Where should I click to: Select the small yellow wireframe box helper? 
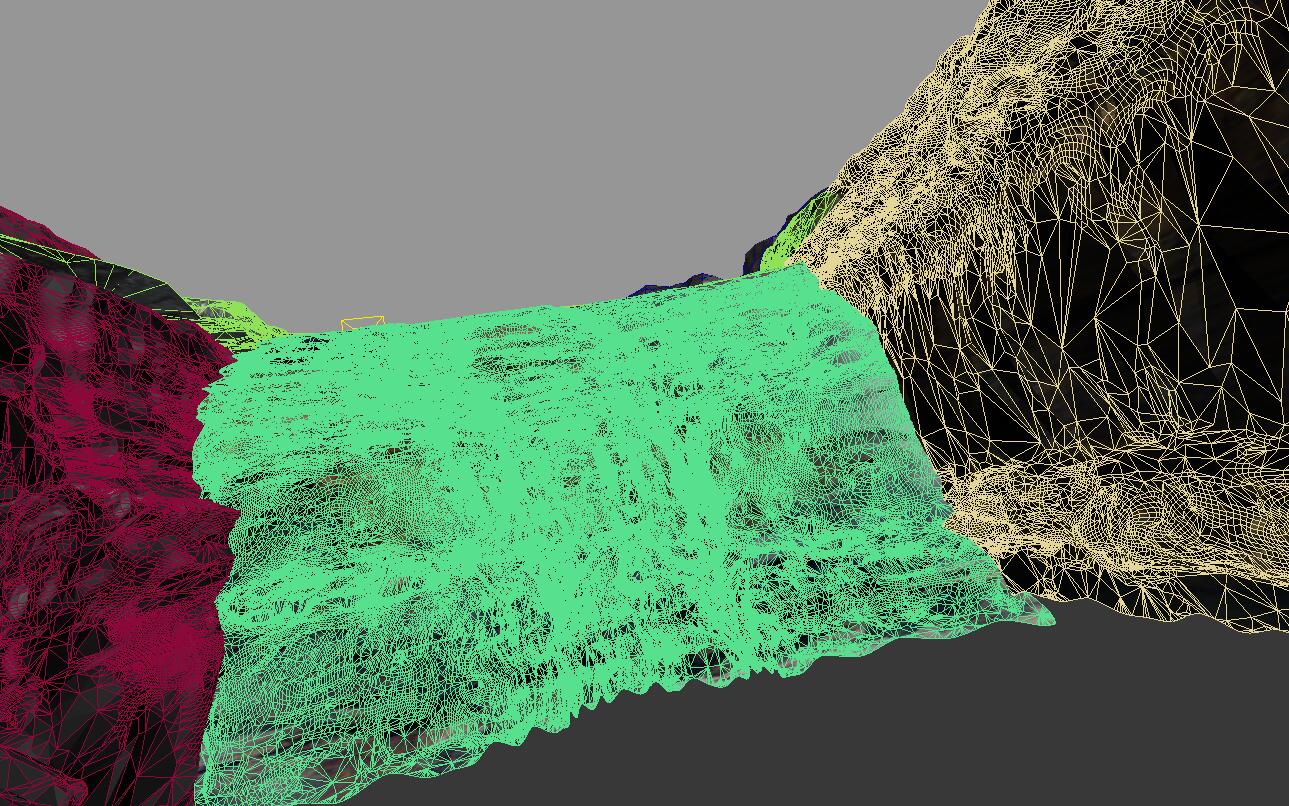click(x=362, y=323)
